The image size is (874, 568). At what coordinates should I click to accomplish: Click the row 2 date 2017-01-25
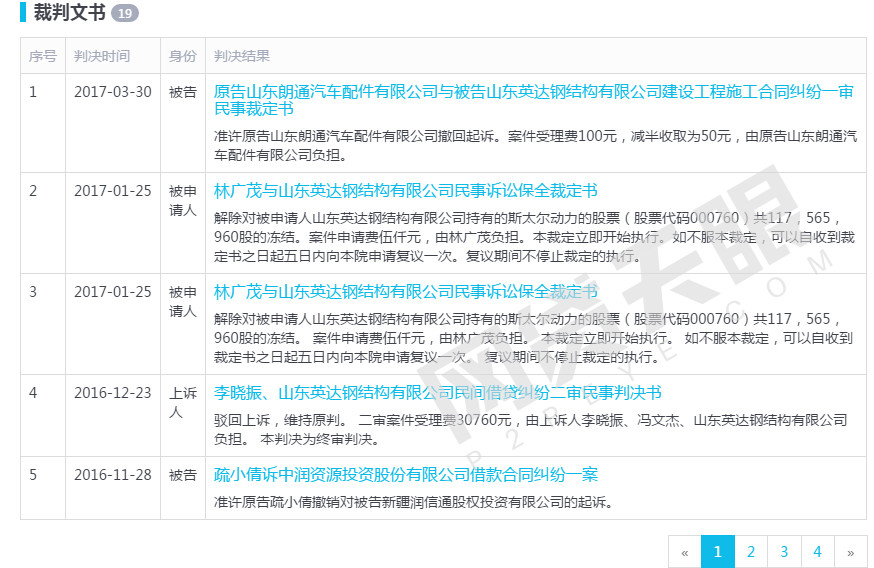click(x=113, y=191)
